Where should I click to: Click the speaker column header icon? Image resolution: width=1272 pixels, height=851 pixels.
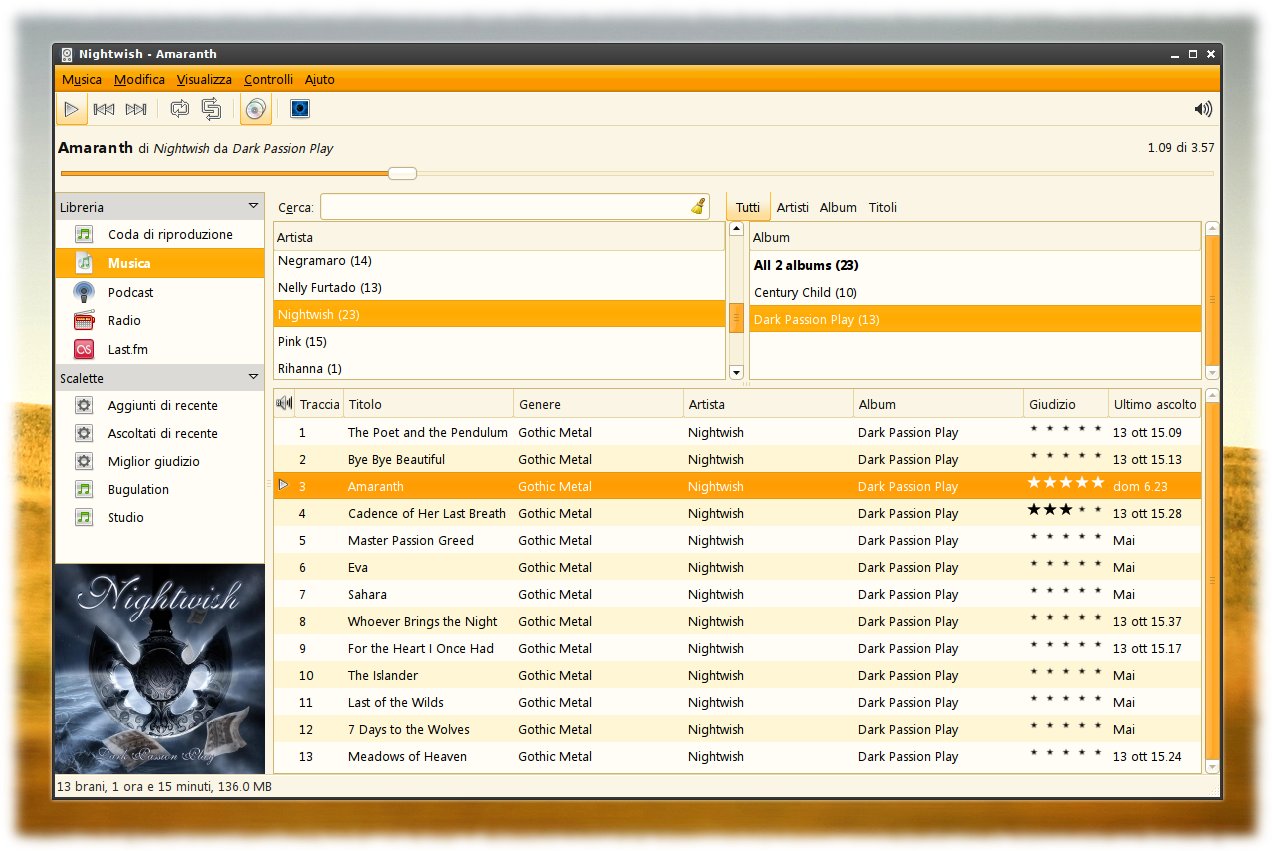tap(284, 404)
